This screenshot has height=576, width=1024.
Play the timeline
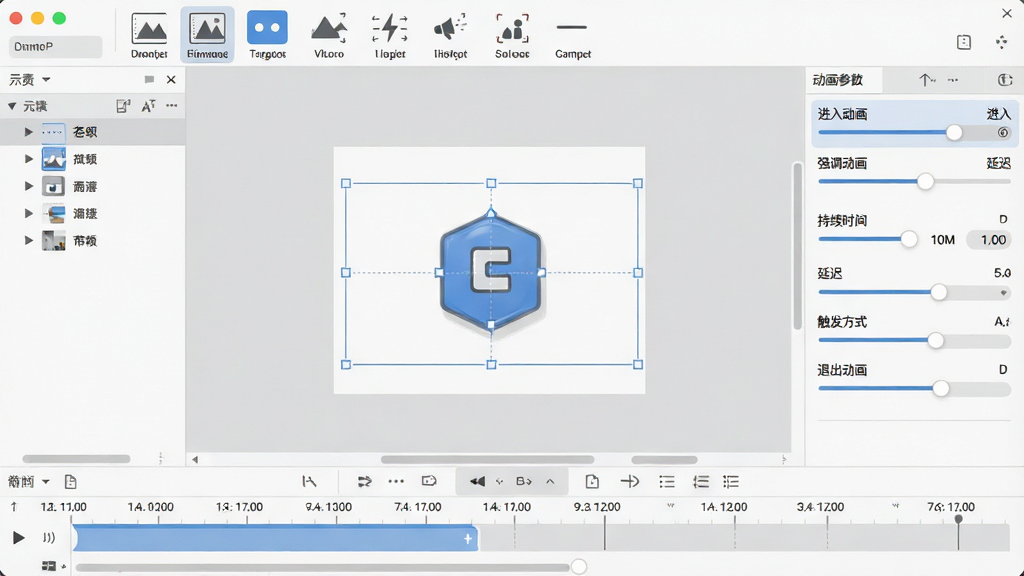(x=18, y=537)
